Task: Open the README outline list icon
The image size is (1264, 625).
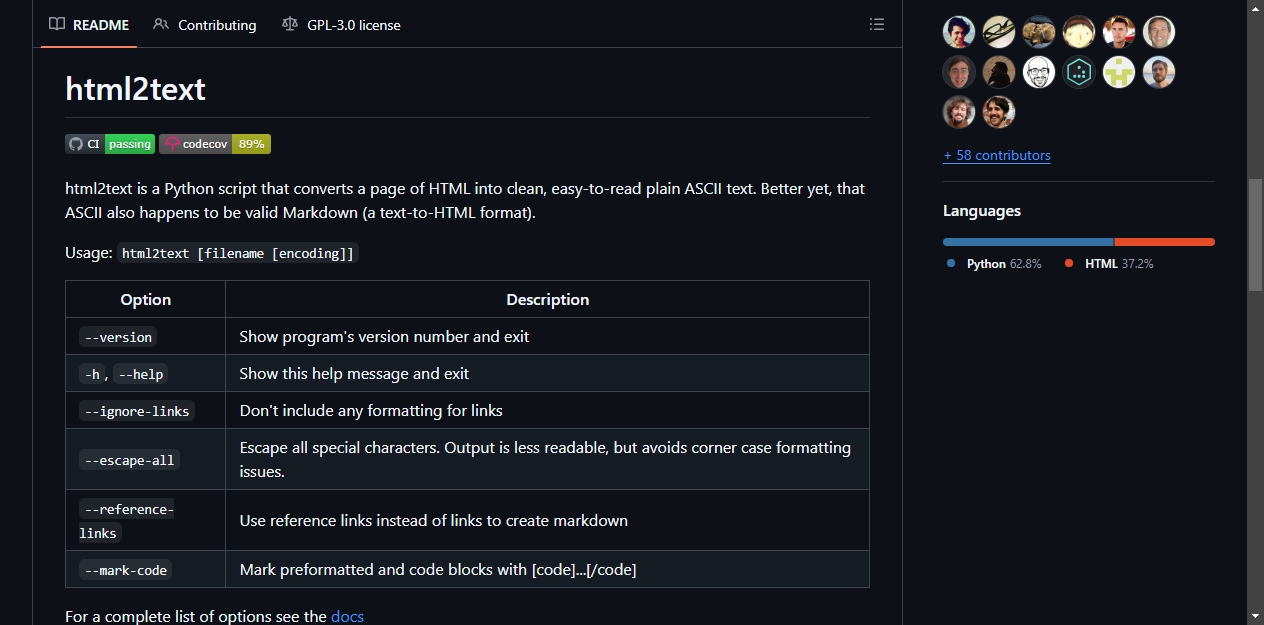Action: 877,25
